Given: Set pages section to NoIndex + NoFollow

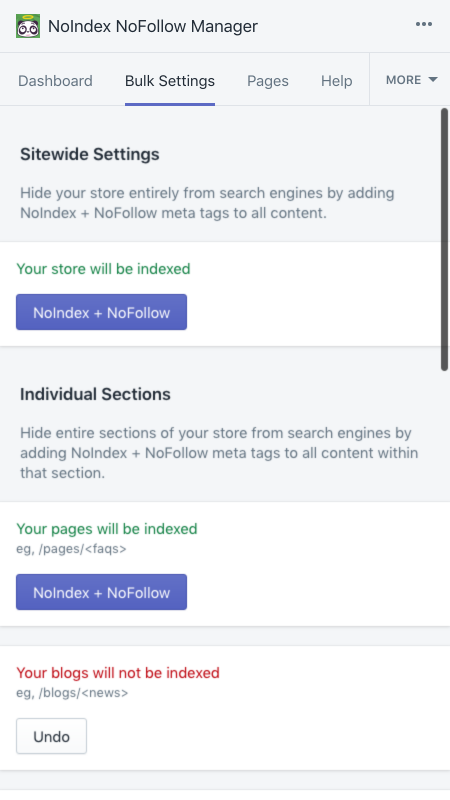Looking at the screenshot, I should coord(102,592).
